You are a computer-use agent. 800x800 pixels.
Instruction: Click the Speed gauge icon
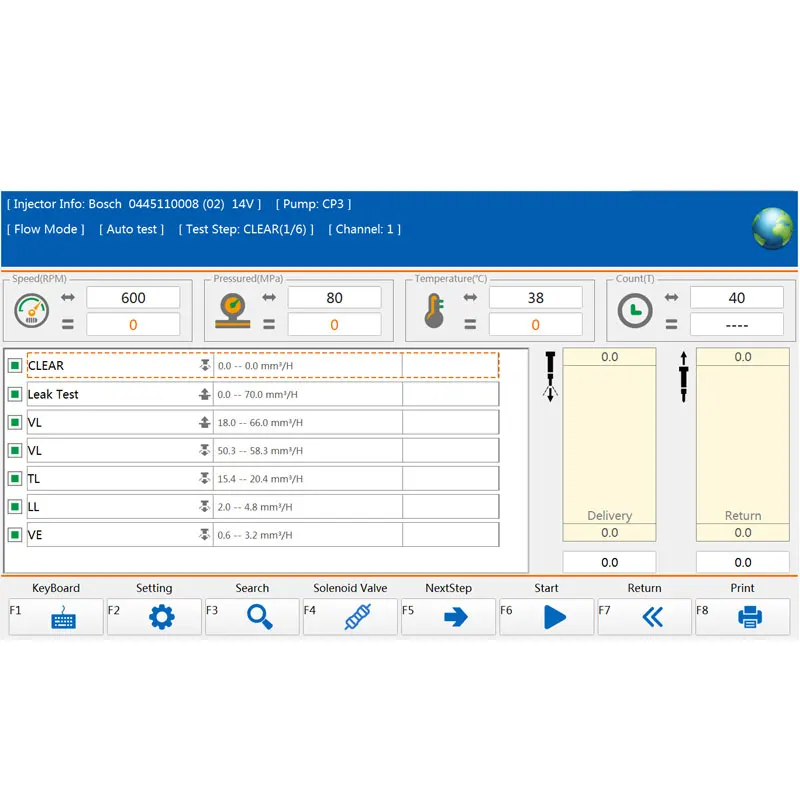pos(32,310)
